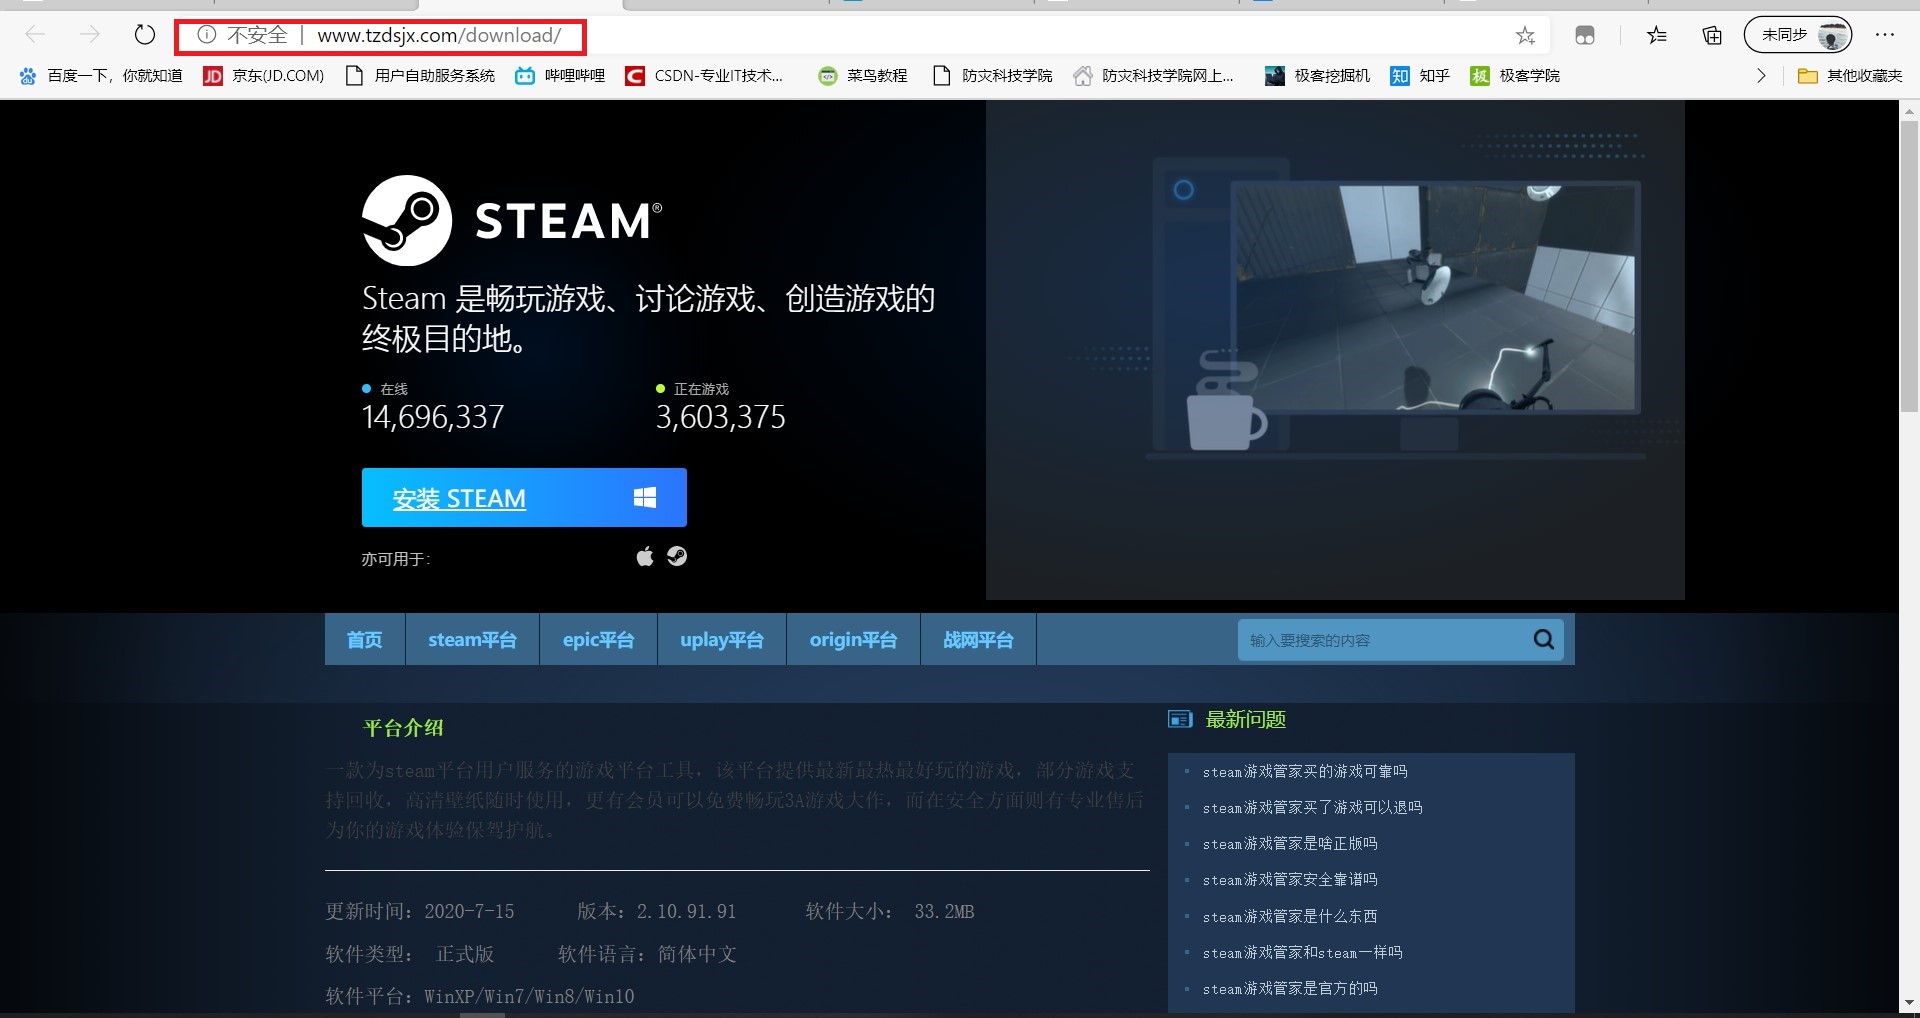Screen dimensions: 1920x1018
Task: Open browser settings ellipsis menu
Action: (1885, 35)
